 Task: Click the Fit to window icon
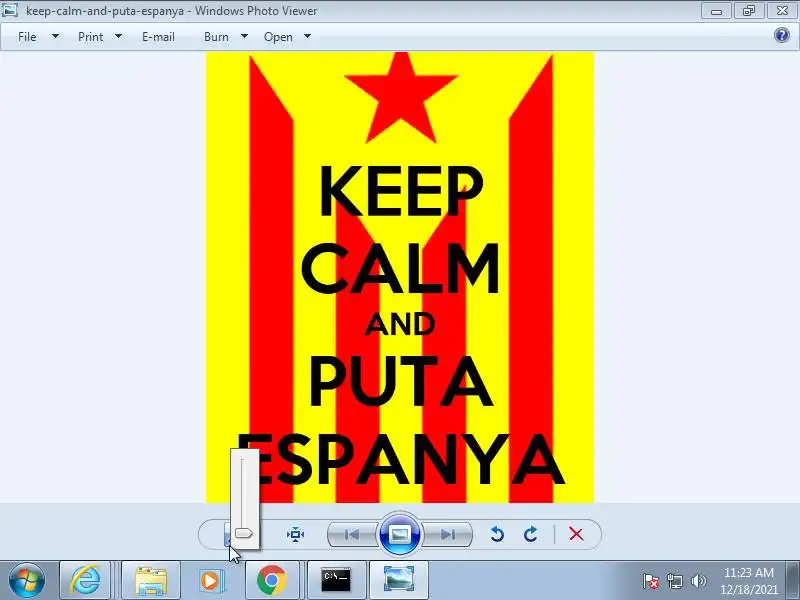tap(295, 535)
